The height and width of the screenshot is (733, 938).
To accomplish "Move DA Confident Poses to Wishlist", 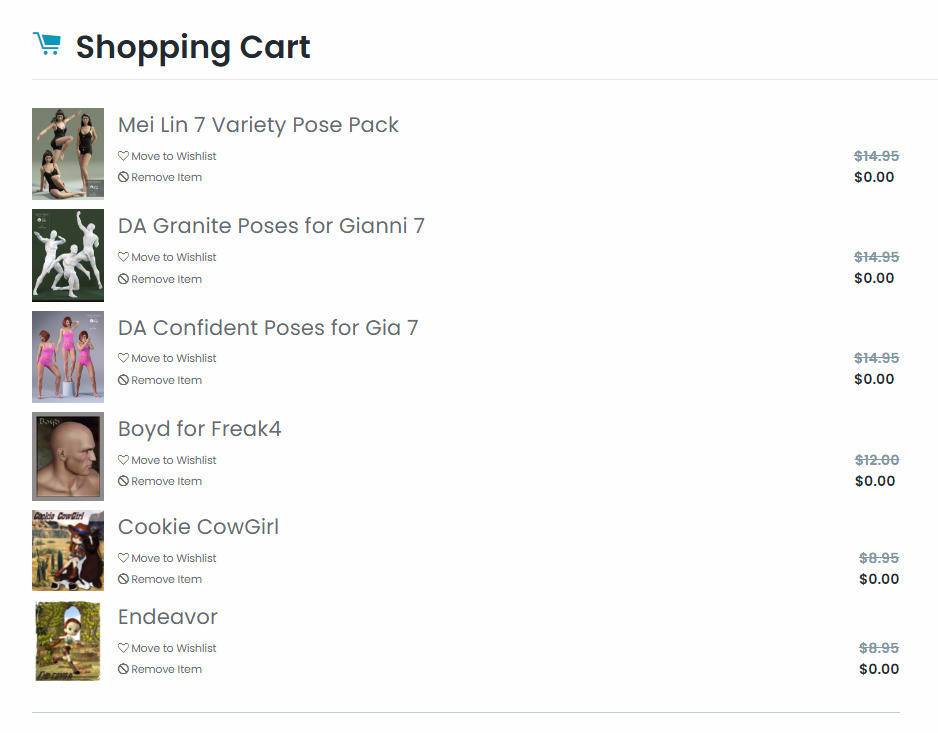I will point(173,358).
